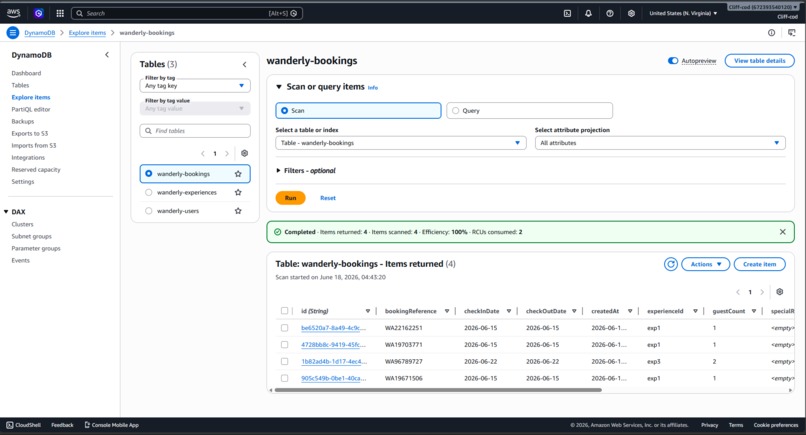806x435 pixels.
Task: Go to previous page of tables list
Action: pyautogui.click(x=203, y=153)
